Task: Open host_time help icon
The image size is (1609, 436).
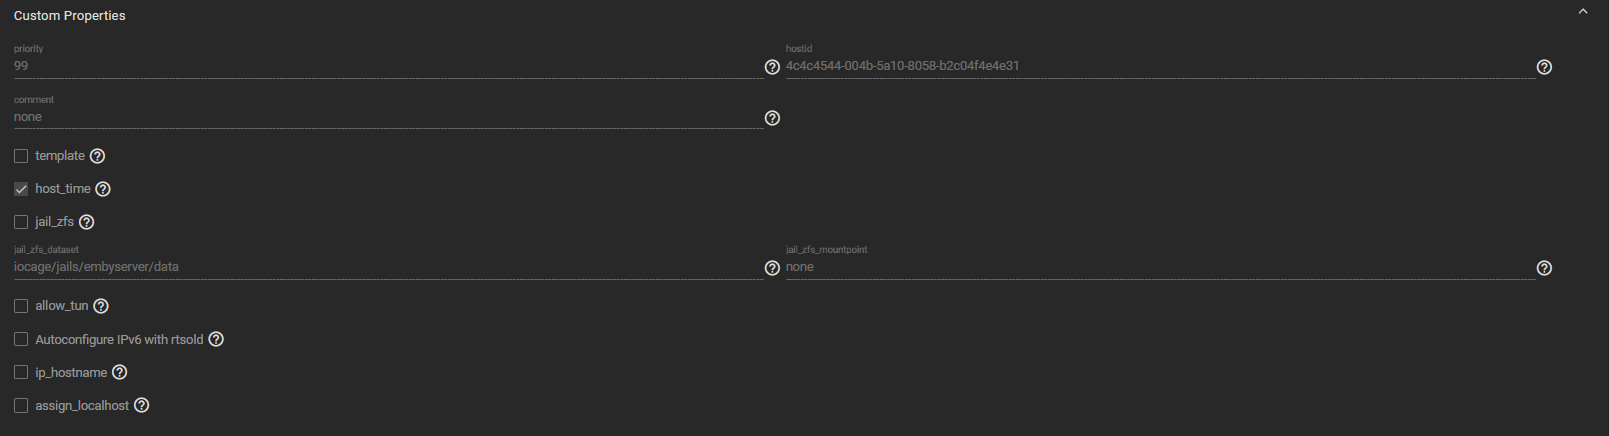Action: (x=103, y=189)
